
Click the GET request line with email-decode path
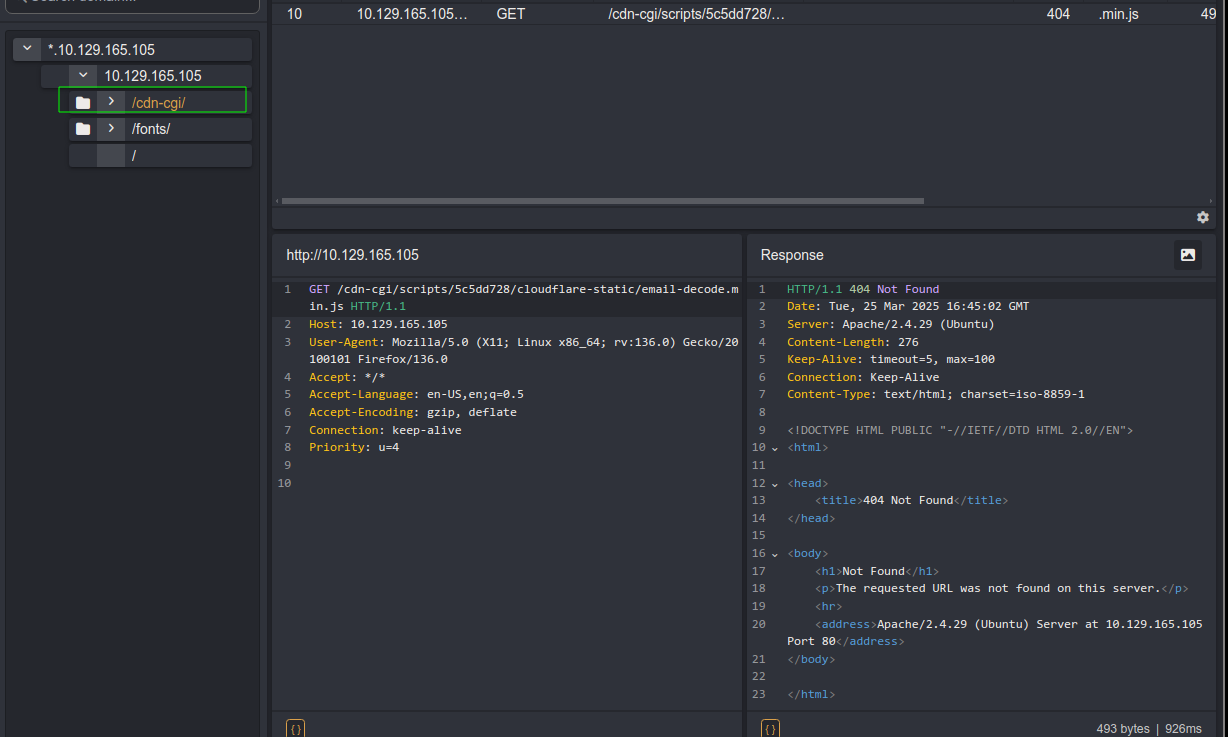[x=524, y=297]
